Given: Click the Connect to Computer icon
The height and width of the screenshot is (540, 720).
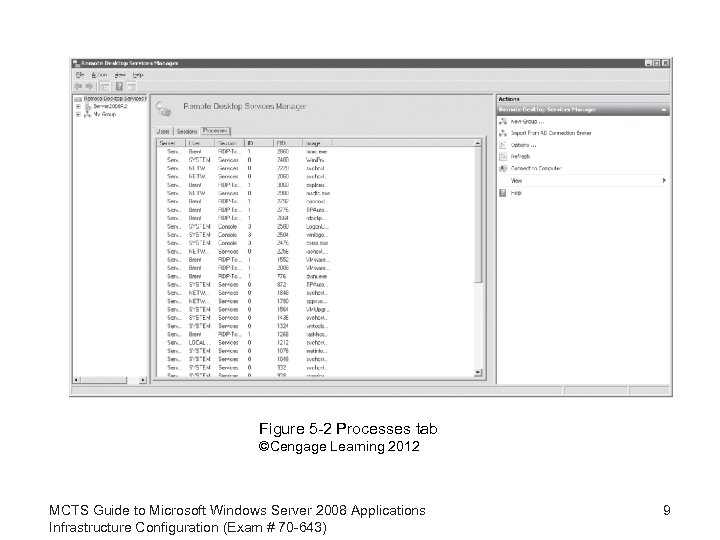Looking at the screenshot, I should click(x=503, y=169).
